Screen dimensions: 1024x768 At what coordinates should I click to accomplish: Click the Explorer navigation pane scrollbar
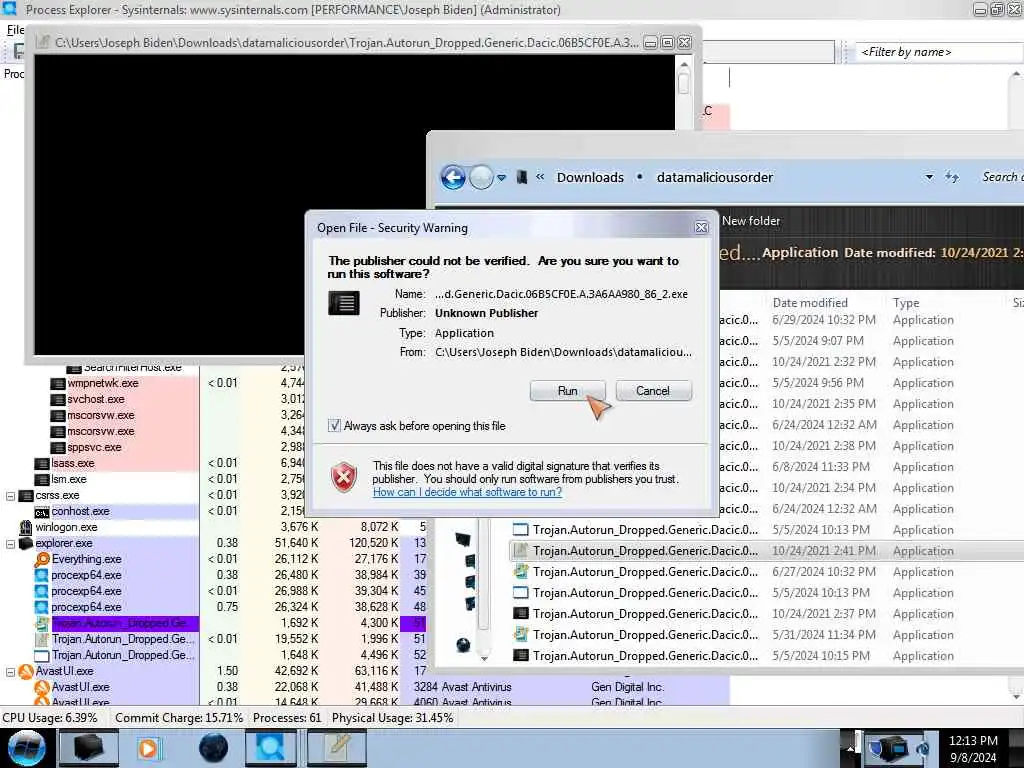tap(484, 575)
